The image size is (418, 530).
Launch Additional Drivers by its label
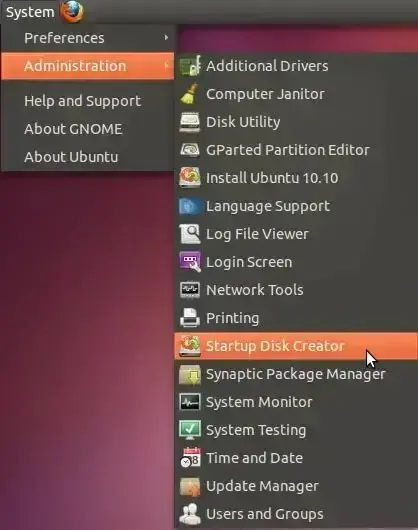coord(267,66)
